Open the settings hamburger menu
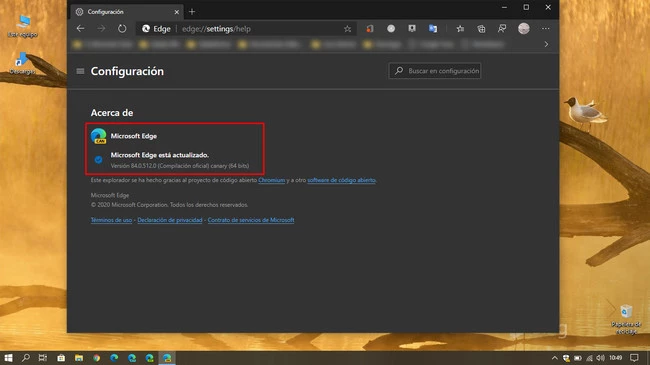The image size is (650, 365). tap(80, 71)
